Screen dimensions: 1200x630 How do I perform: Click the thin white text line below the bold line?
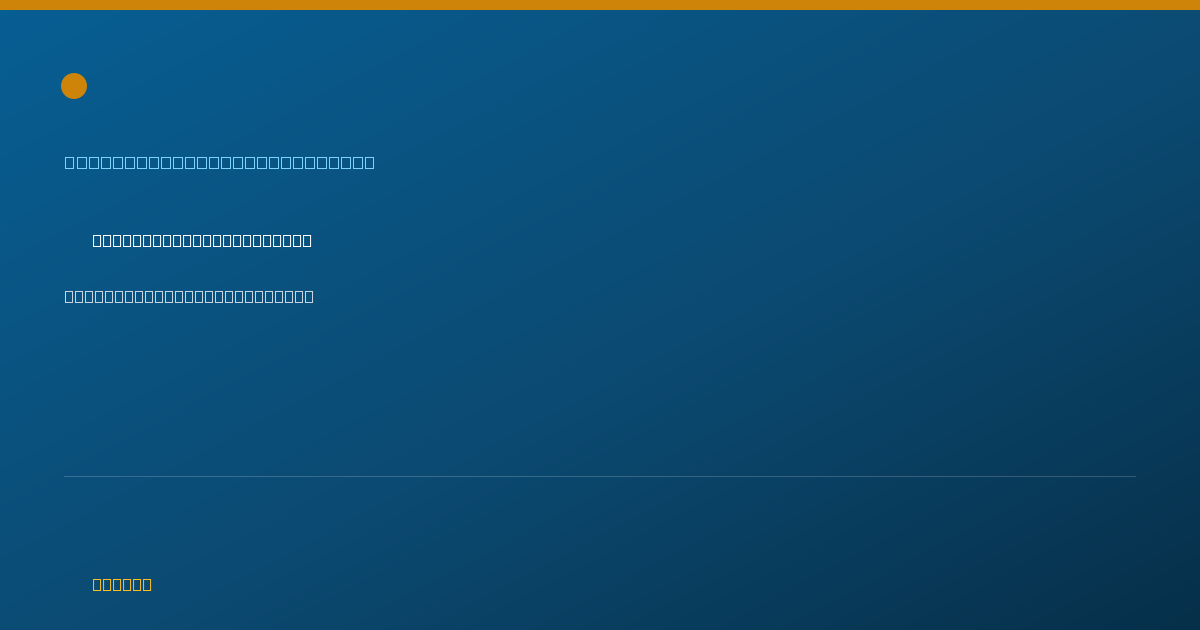tap(189, 296)
